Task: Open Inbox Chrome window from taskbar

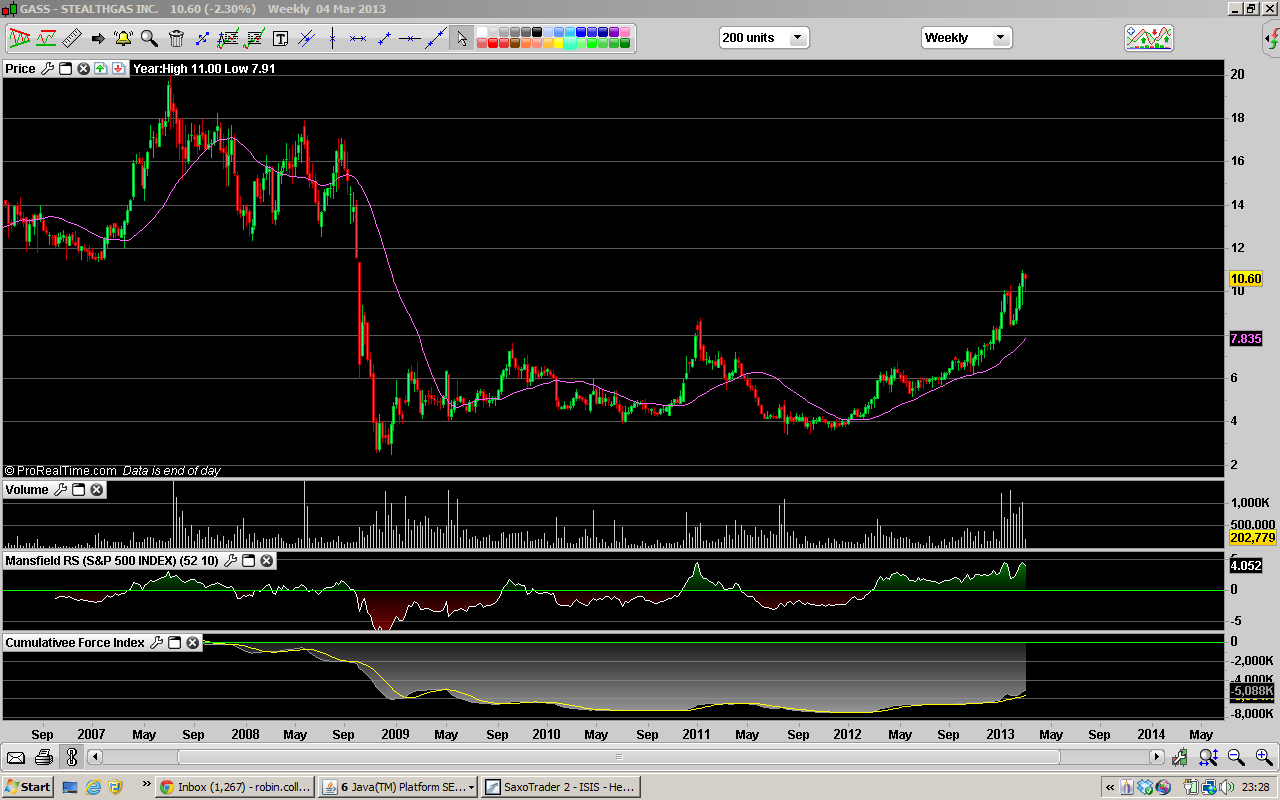Action: click(236, 787)
